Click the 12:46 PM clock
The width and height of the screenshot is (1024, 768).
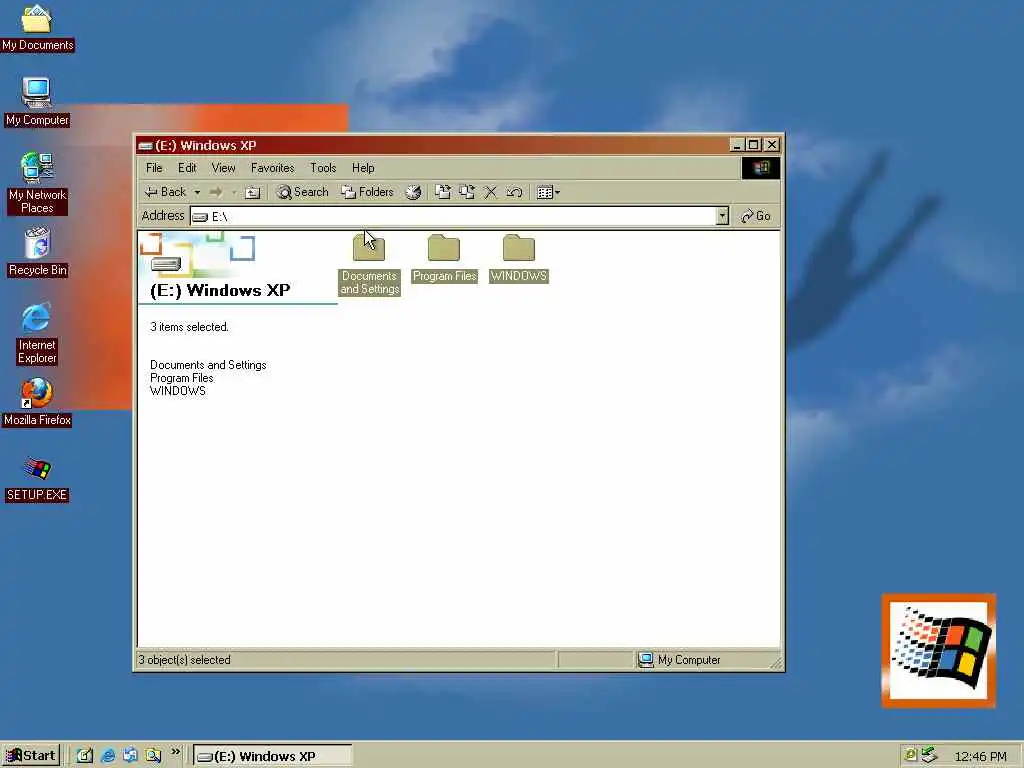(x=980, y=756)
